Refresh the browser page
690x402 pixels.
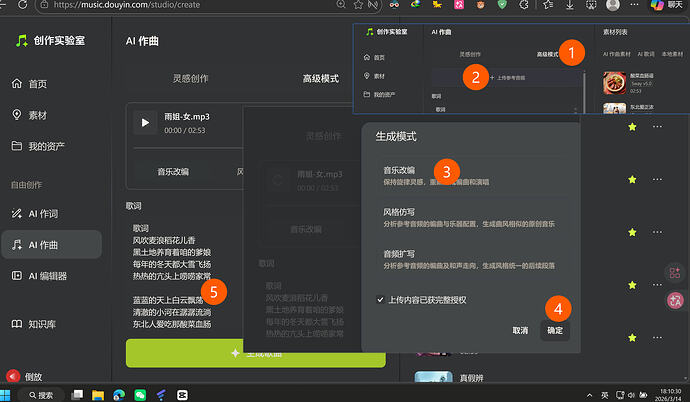point(22,5)
